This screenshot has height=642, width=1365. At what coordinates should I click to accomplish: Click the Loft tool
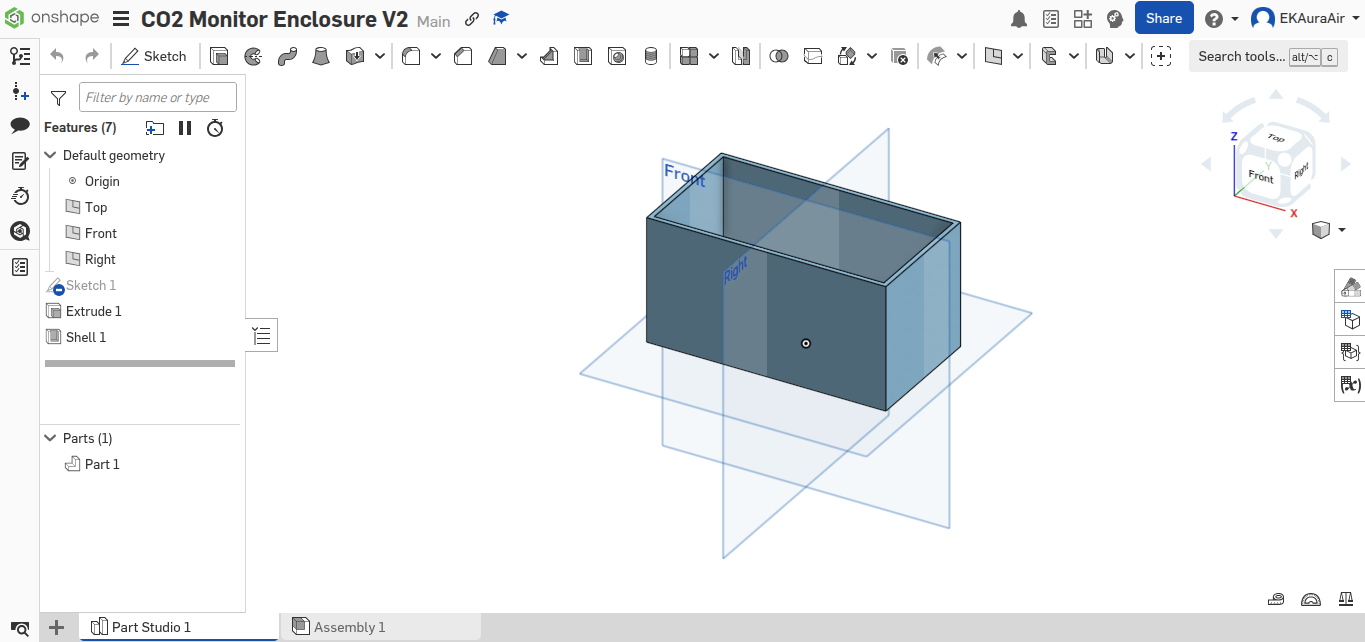(320, 56)
